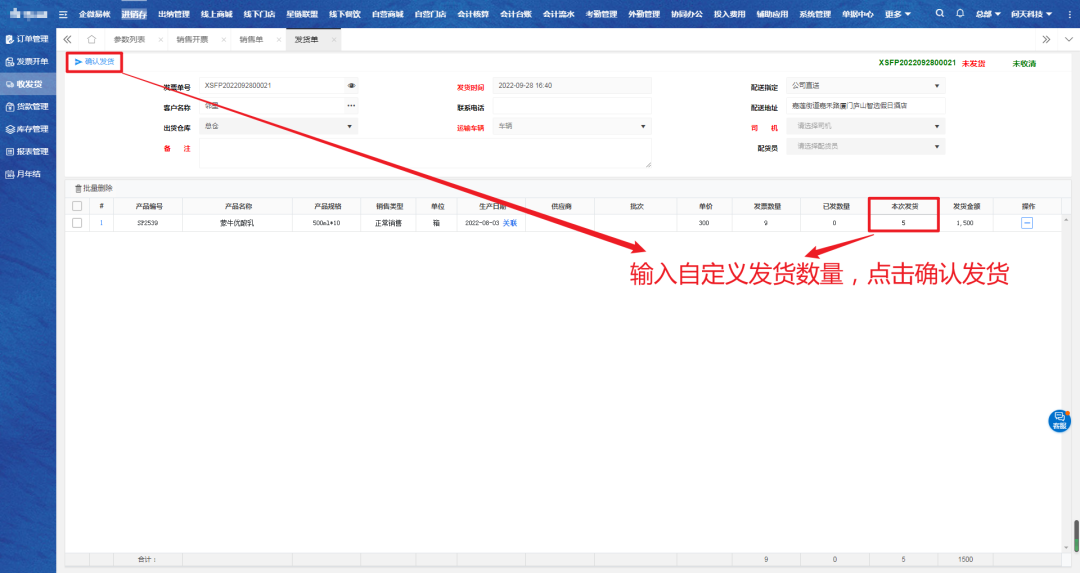
Task: Expand the 出货仓库 warehouse dropdown
Action: (x=350, y=127)
